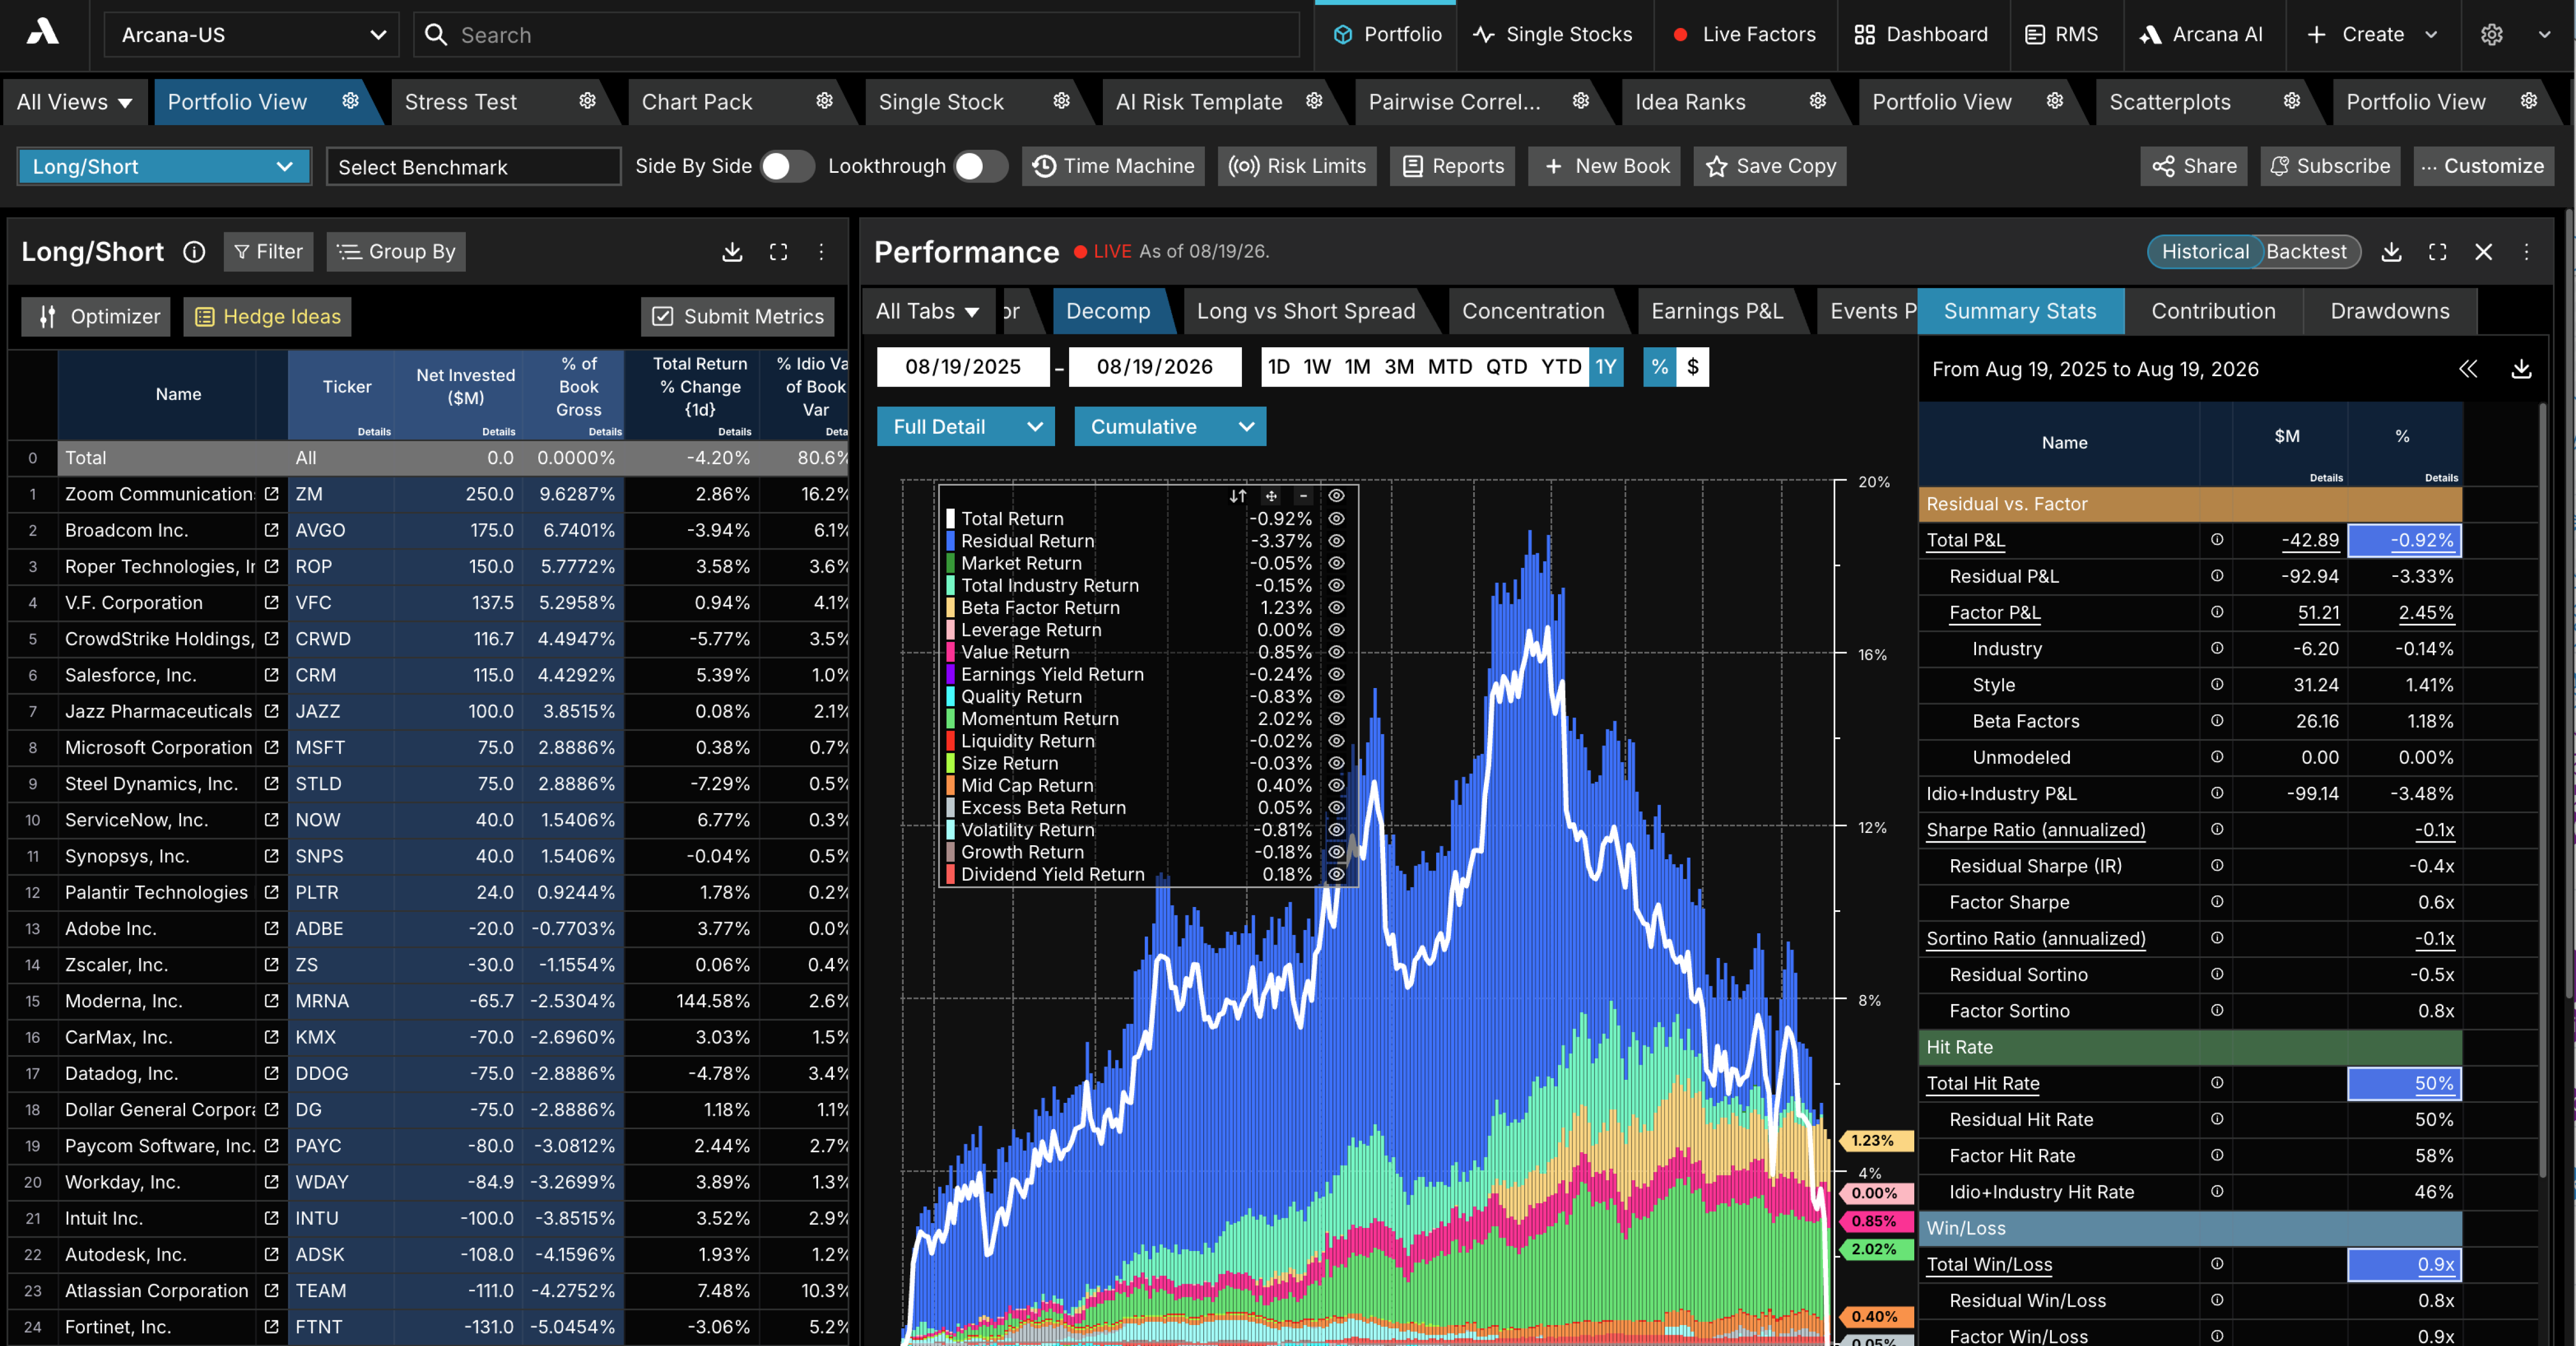Open All Views dropdown

click(74, 101)
